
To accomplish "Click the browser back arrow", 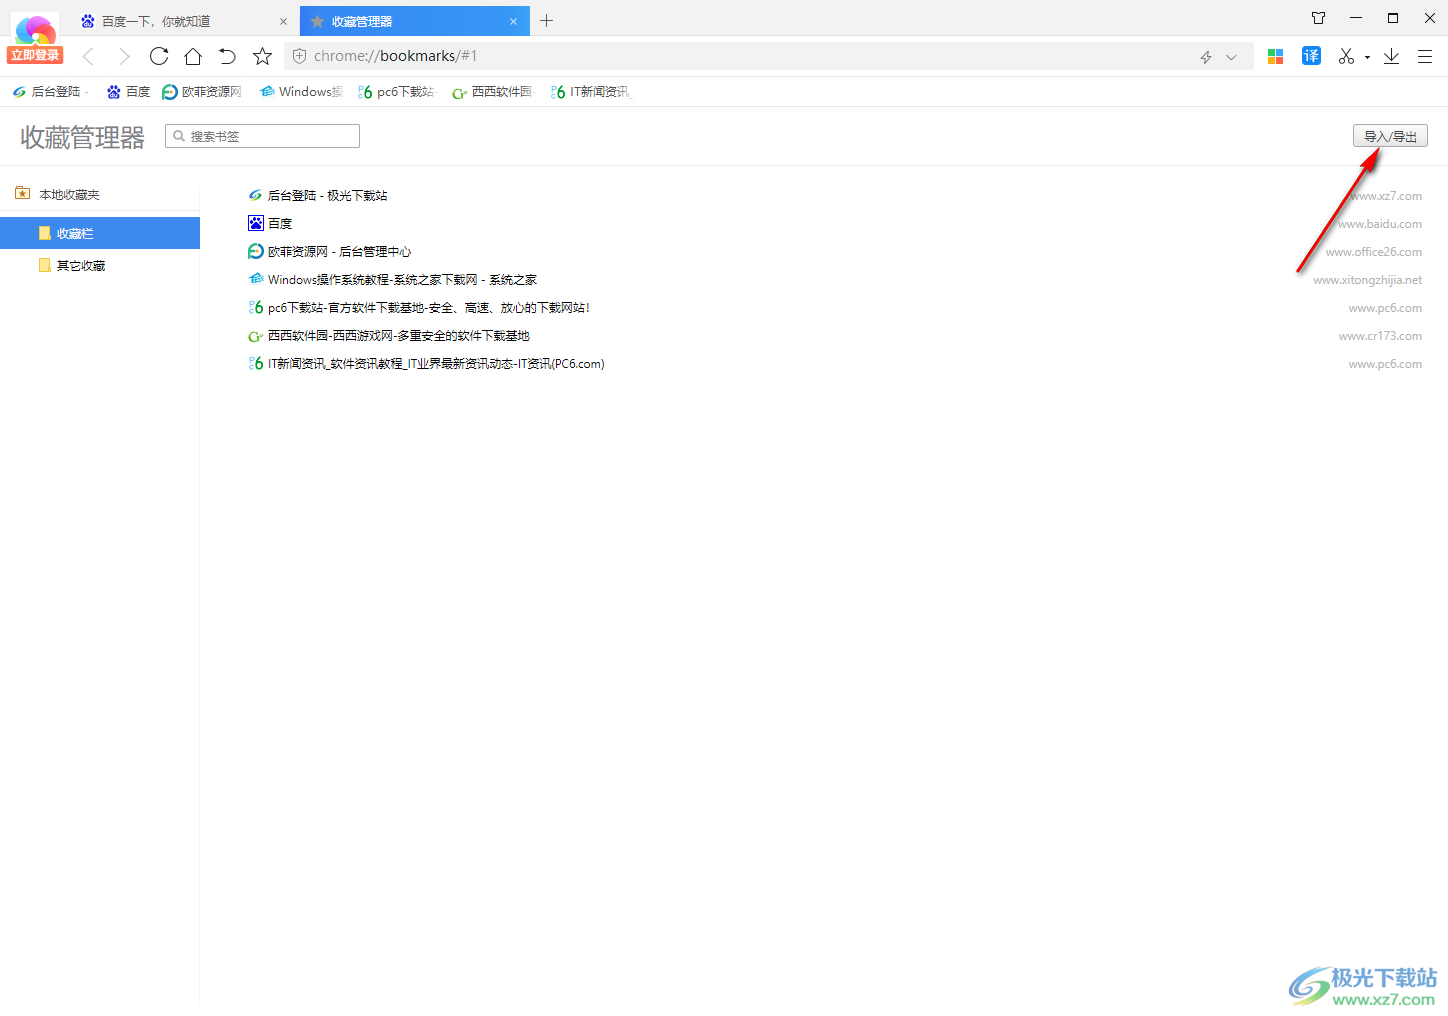I will pos(88,56).
